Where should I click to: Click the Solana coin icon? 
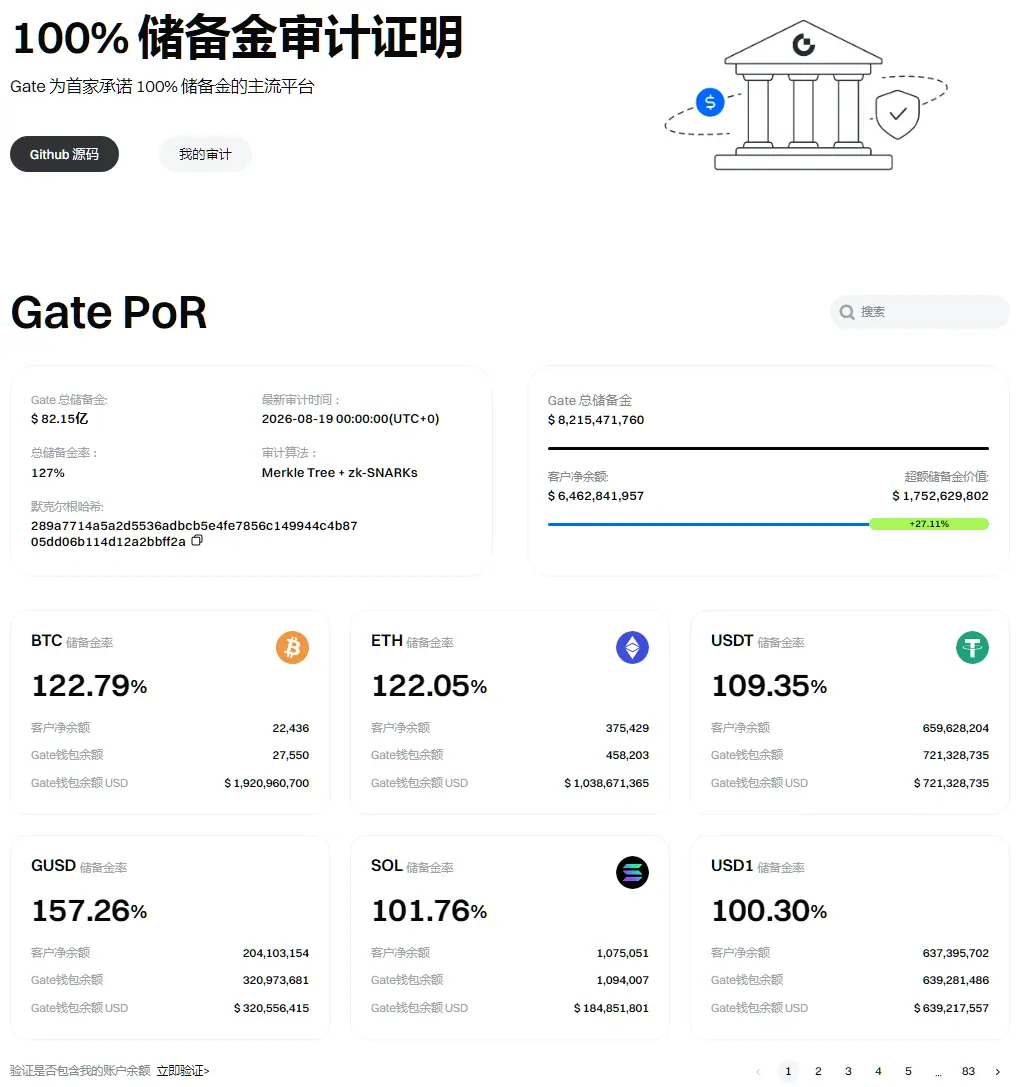(x=632, y=872)
